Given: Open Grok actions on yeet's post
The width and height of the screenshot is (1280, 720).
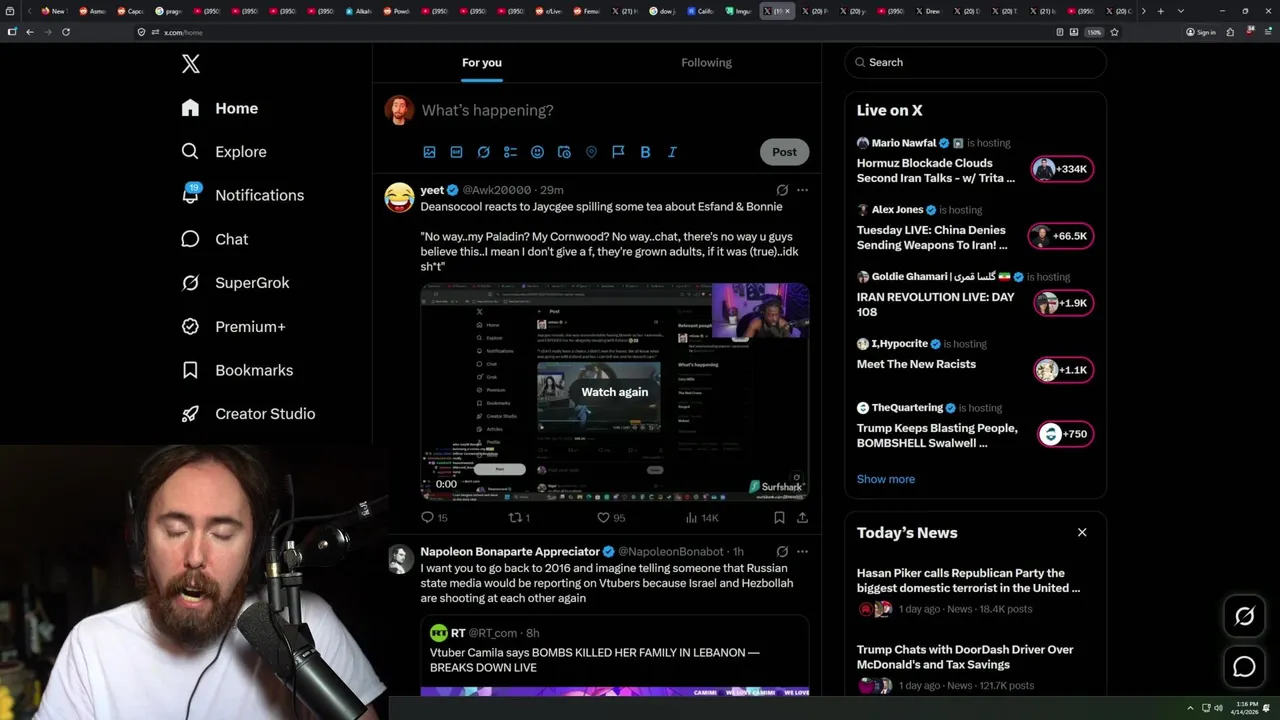Looking at the screenshot, I should (x=782, y=190).
